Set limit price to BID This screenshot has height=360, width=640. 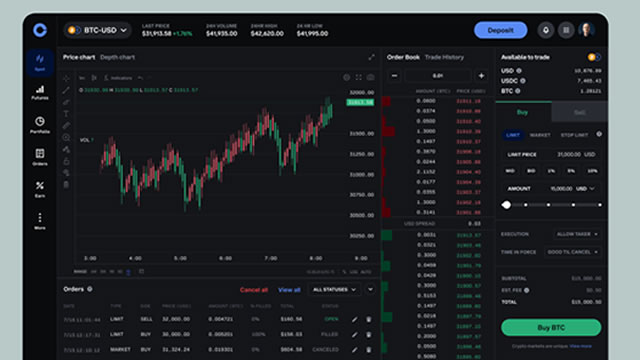(531, 171)
